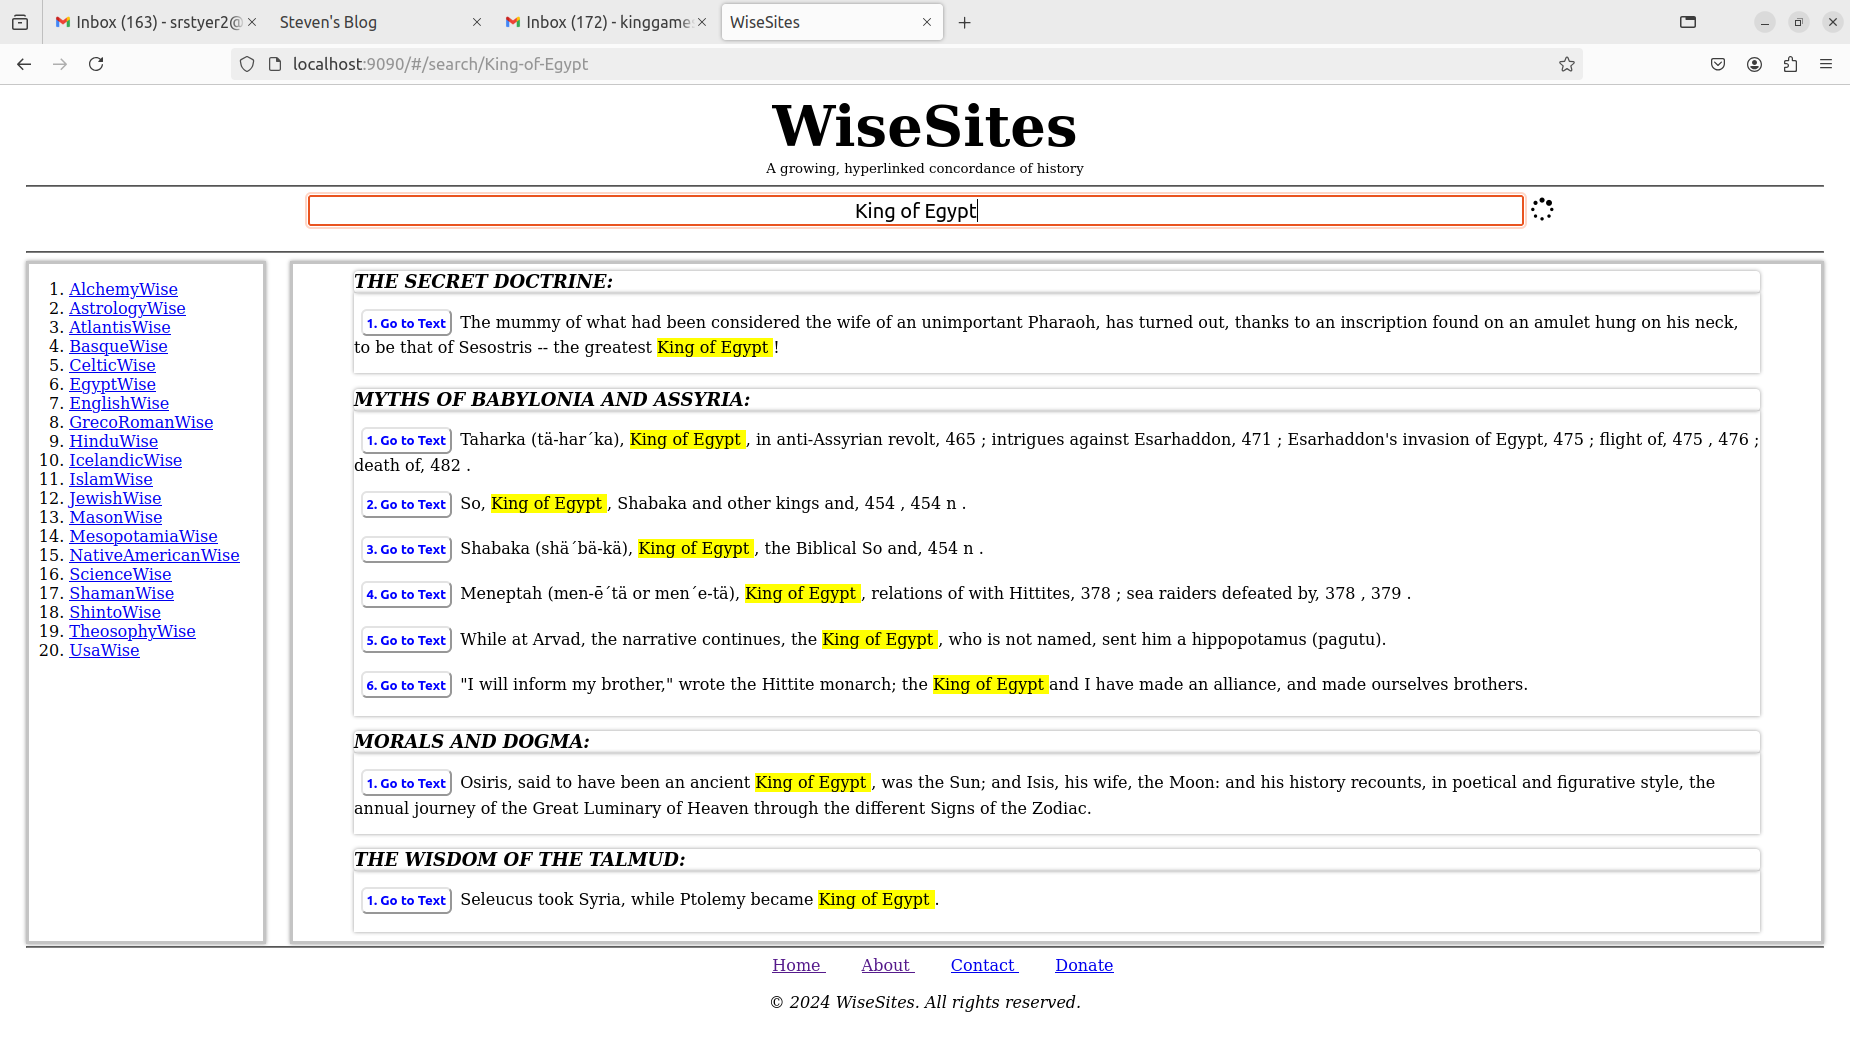Click Go to Text for Secret Doctrine result
Image resolution: width=1850 pixels, height=1053 pixels.
point(406,323)
